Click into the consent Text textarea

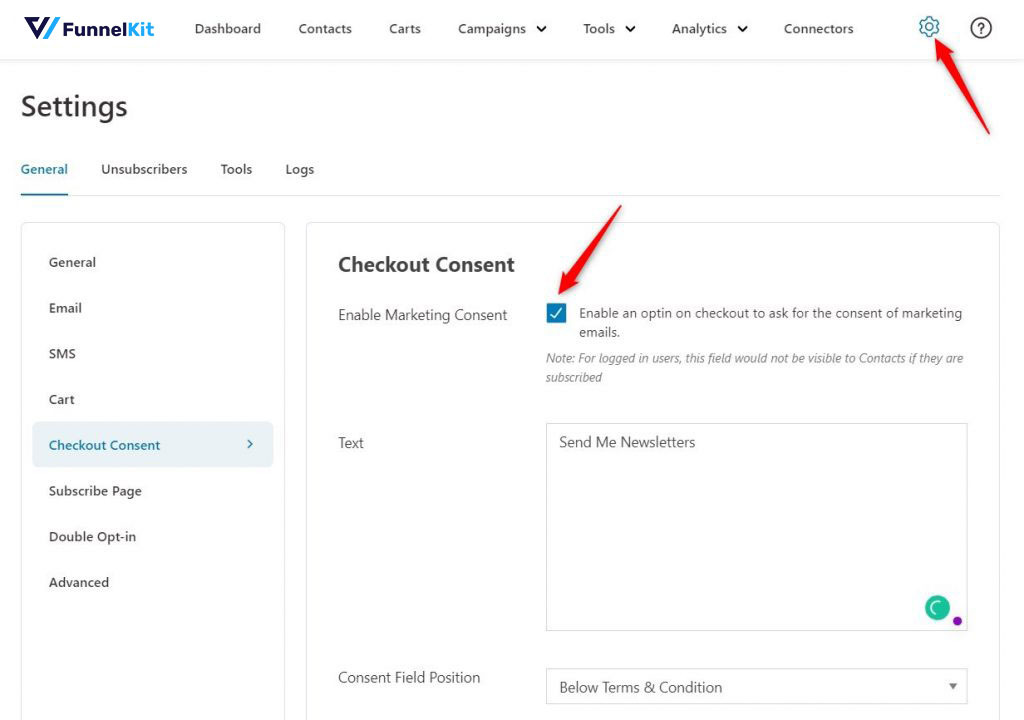(x=756, y=527)
